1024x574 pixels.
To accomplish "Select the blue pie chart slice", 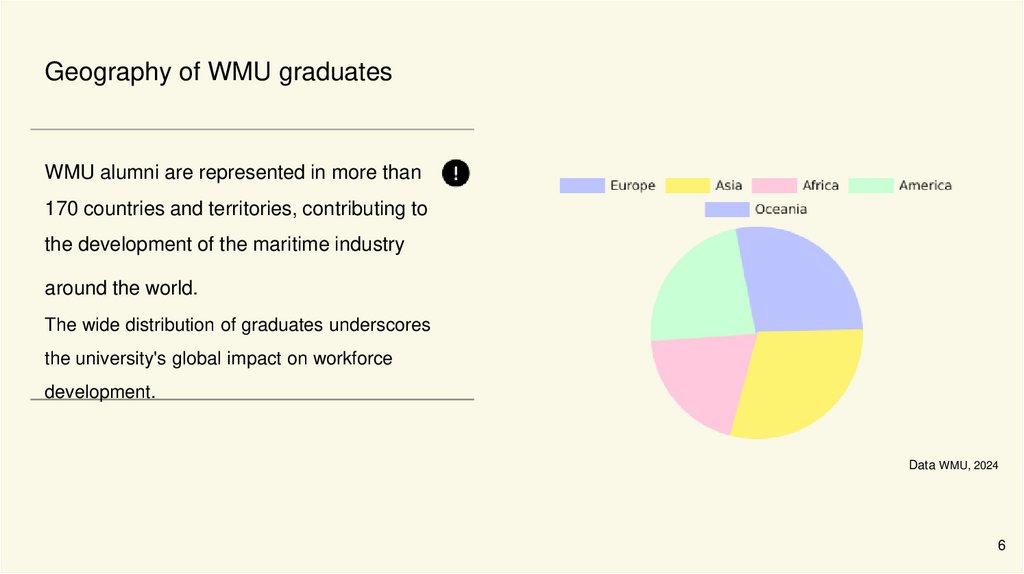I will pyautogui.click(x=805, y=280).
